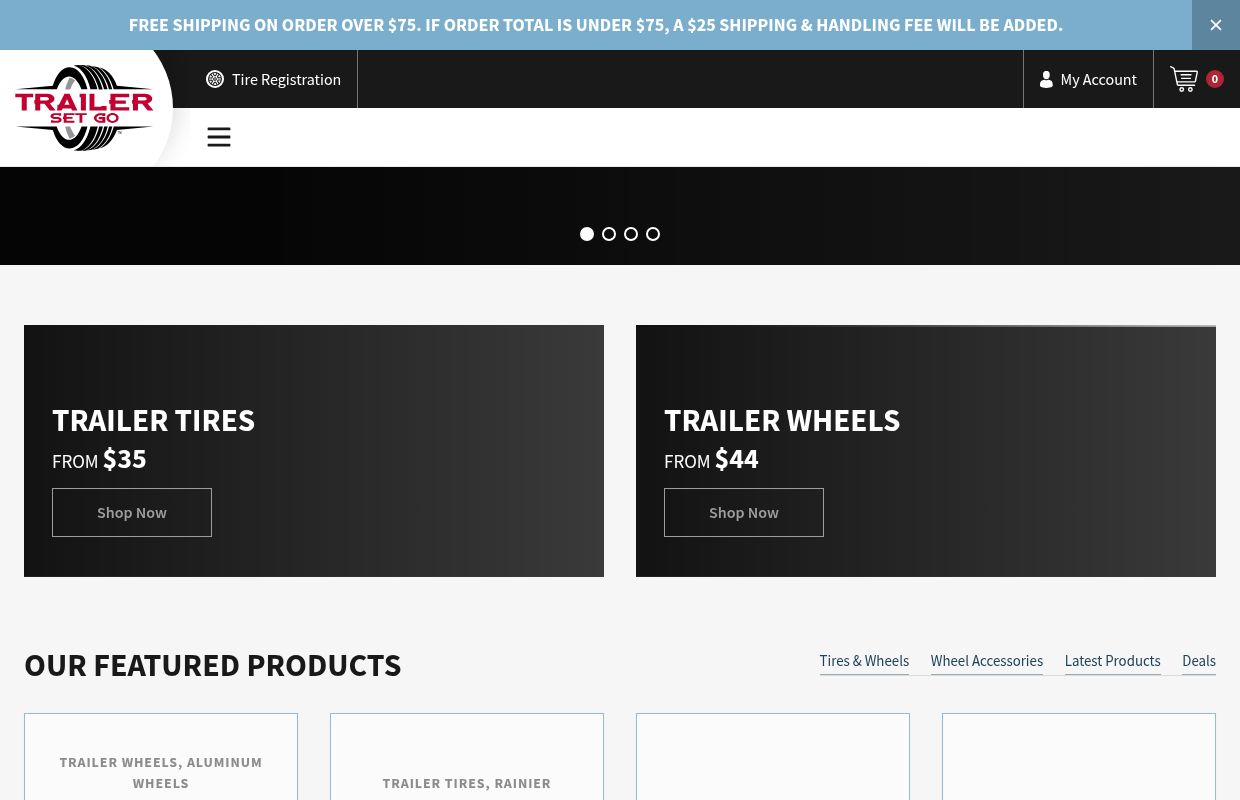
Task: Open the shopping cart
Action: (x=1185, y=79)
